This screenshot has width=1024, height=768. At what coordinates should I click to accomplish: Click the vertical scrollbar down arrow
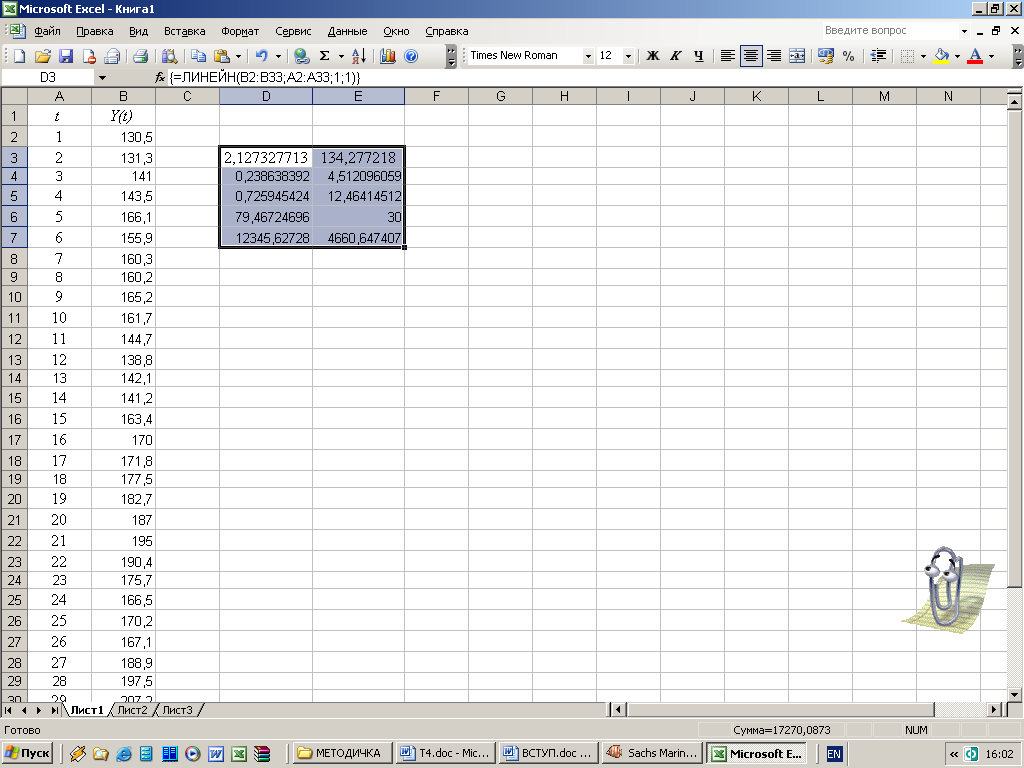click(x=1014, y=694)
